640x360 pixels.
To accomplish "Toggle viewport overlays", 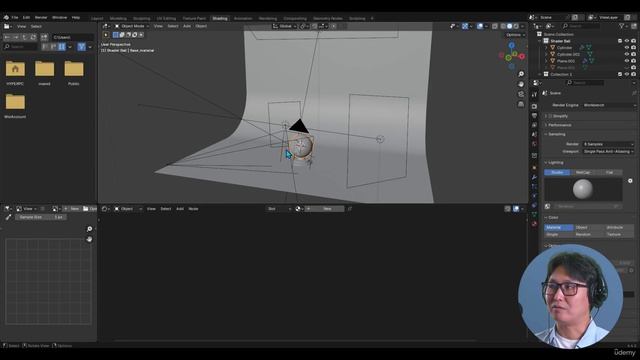I will [x=480, y=26].
